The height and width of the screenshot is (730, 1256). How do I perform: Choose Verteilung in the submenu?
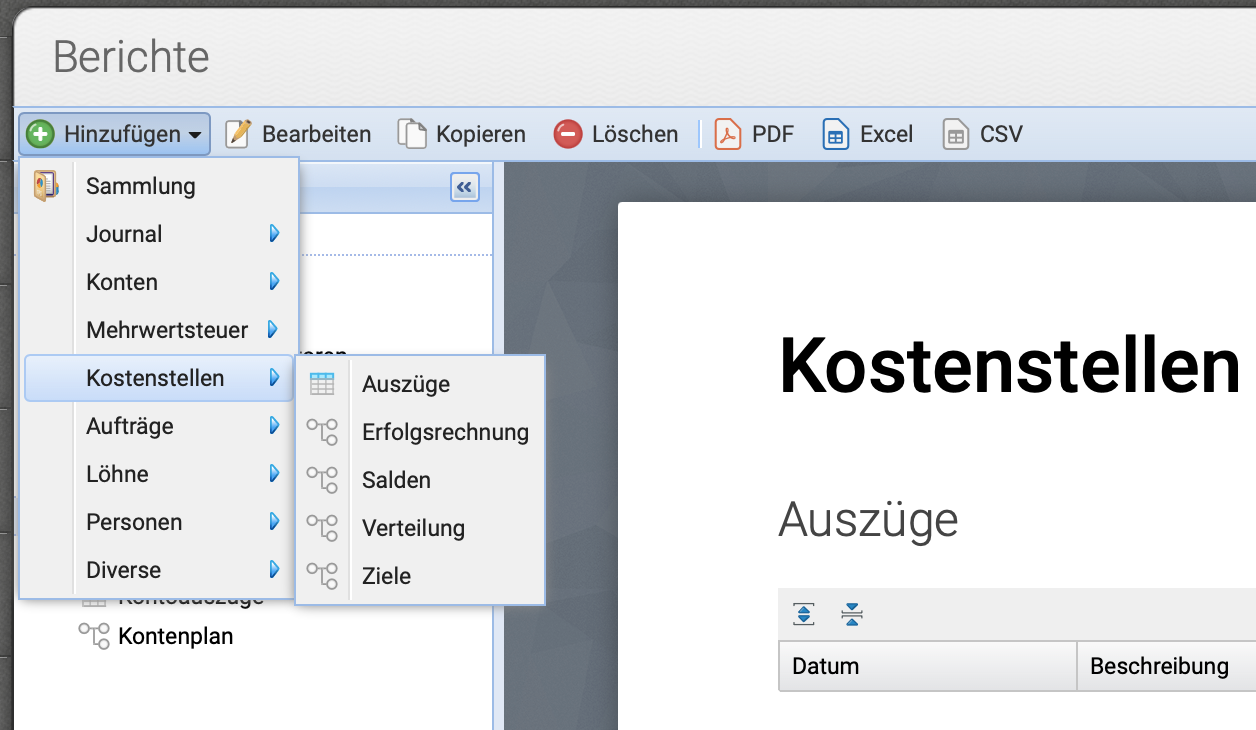[x=420, y=528]
